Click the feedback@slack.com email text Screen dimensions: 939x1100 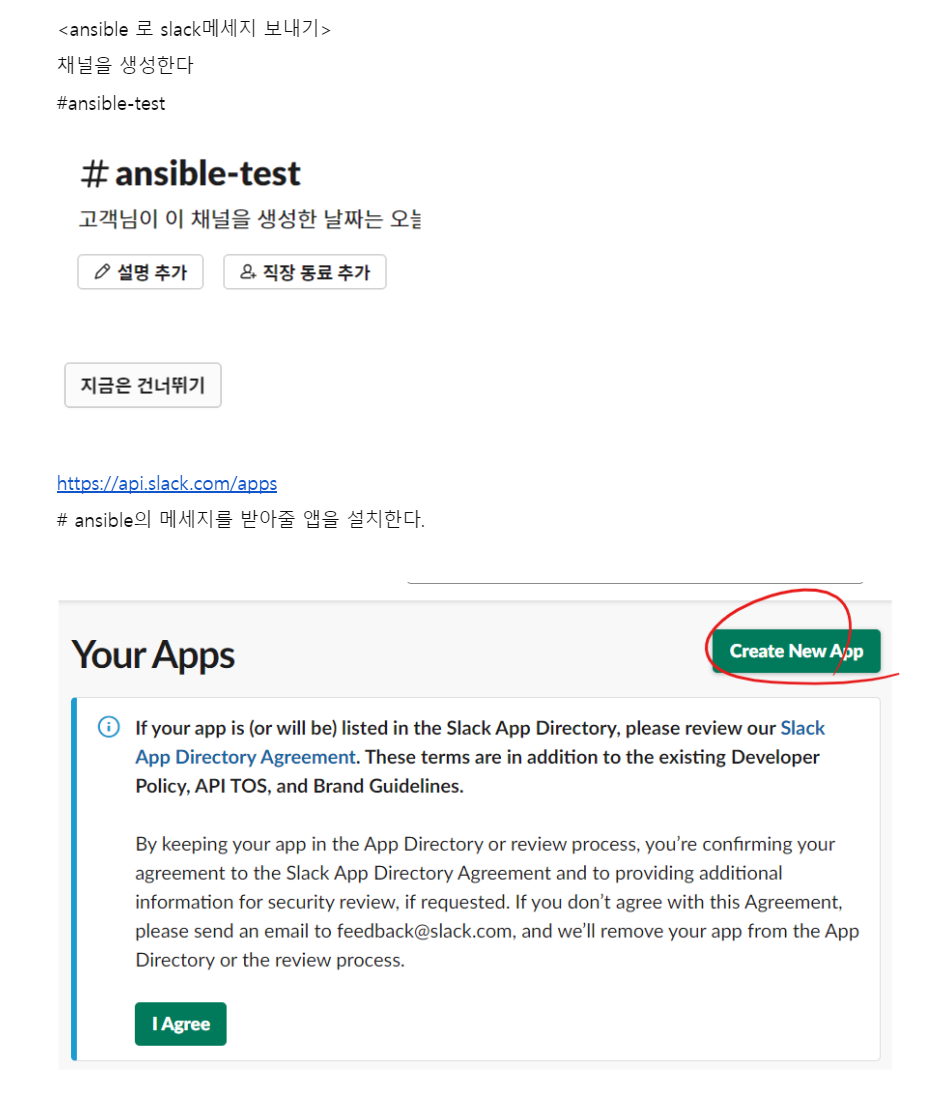(x=424, y=931)
